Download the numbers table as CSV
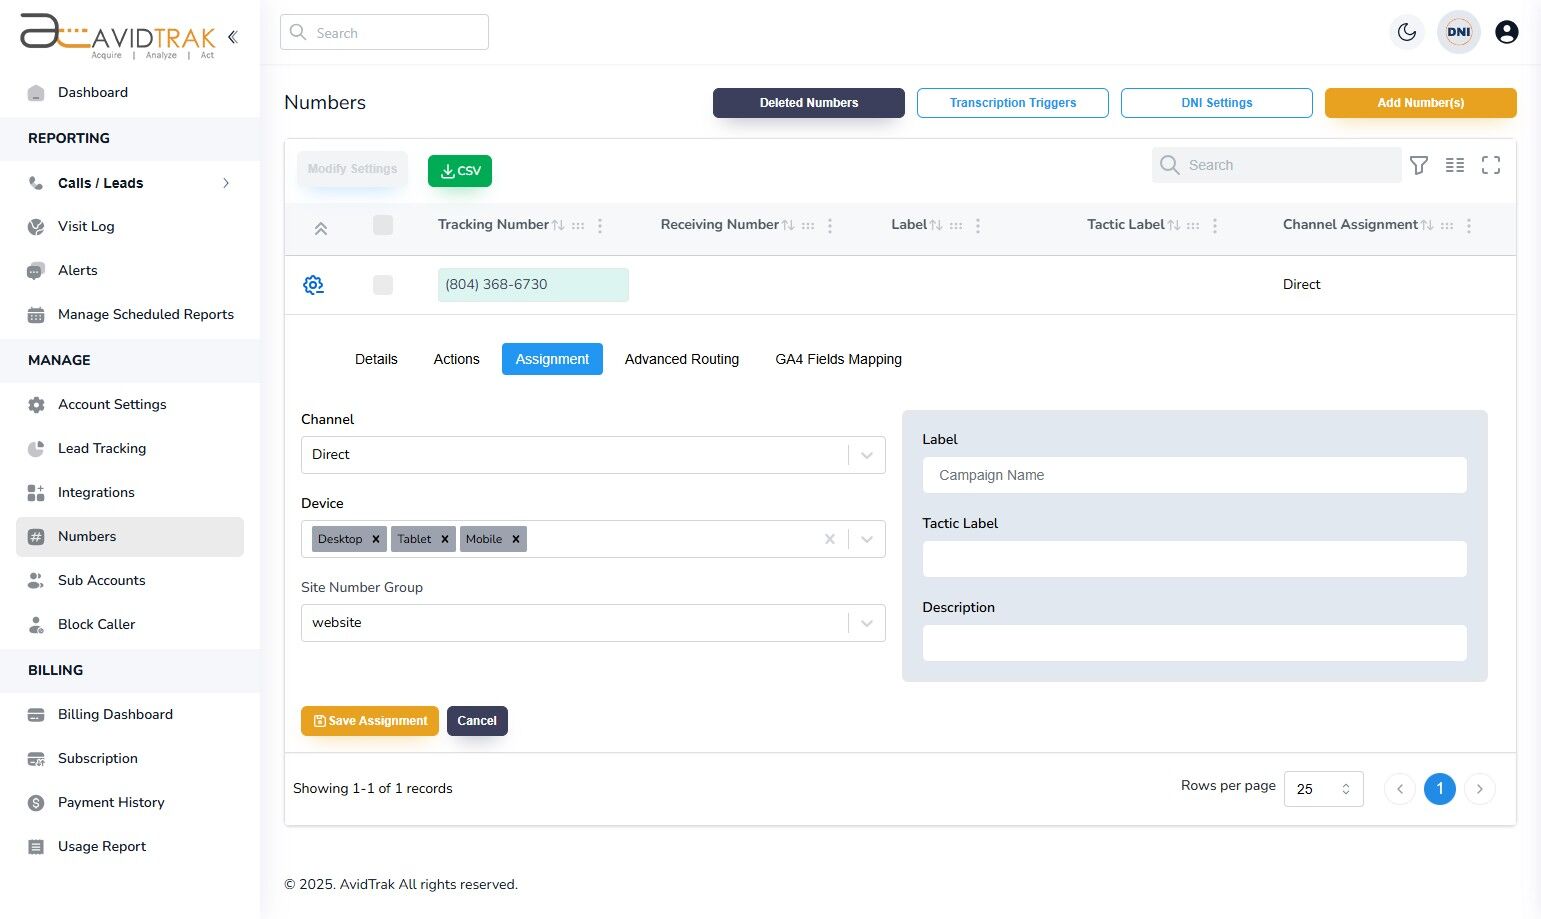Screen dimensions: 1541x919 tap(459, 170)
